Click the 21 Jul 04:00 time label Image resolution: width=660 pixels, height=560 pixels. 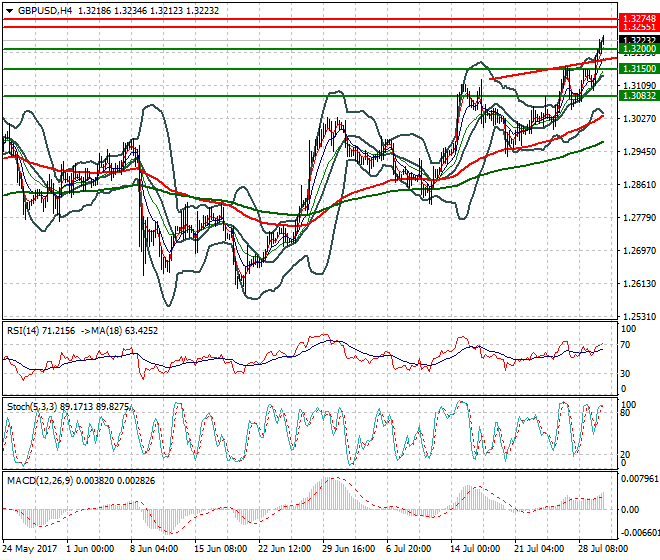539,549
